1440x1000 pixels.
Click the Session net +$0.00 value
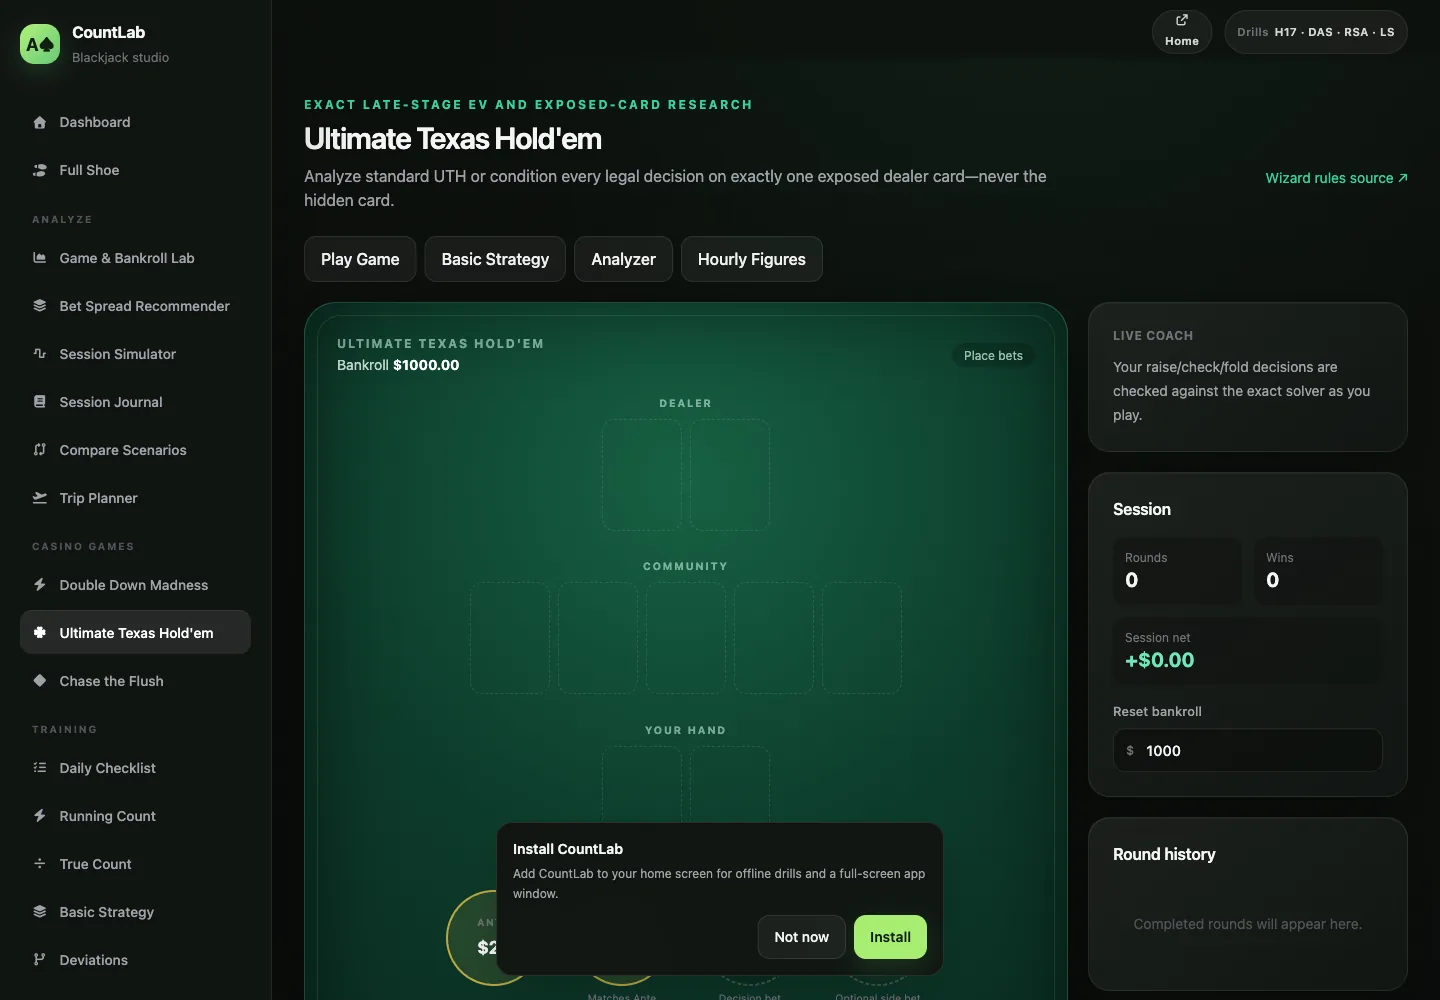point(1159,660)
